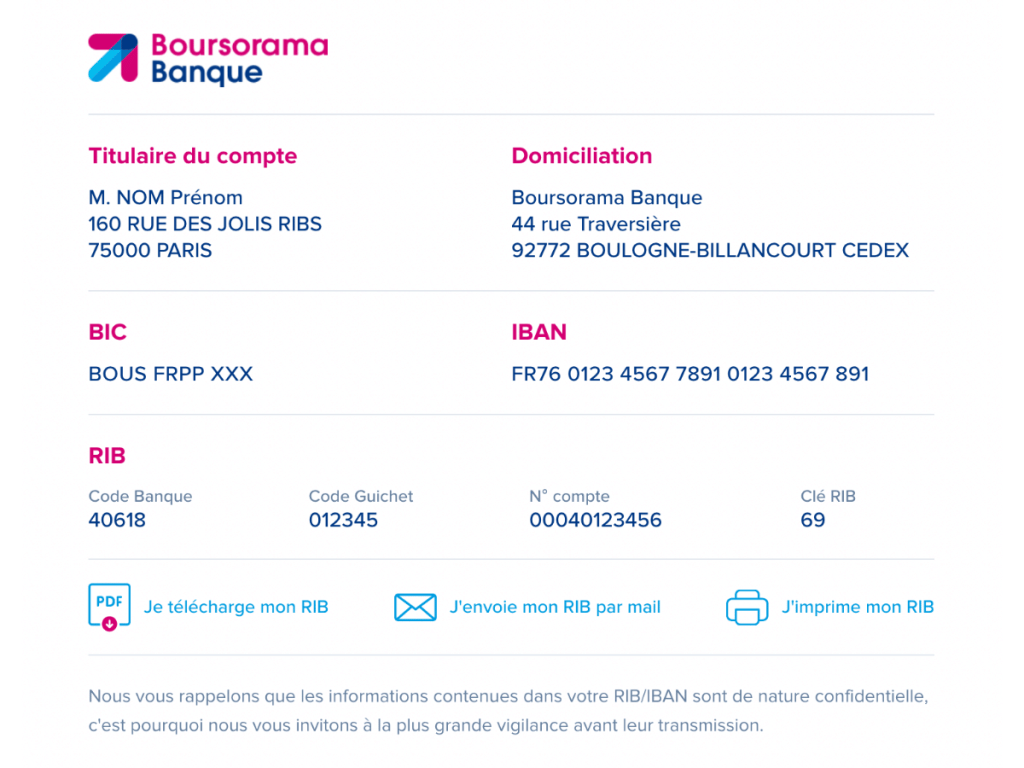This screenshot has height=768, width=1024.
Task: Click the PDF download icon
Action: click(x=109, y=606)
